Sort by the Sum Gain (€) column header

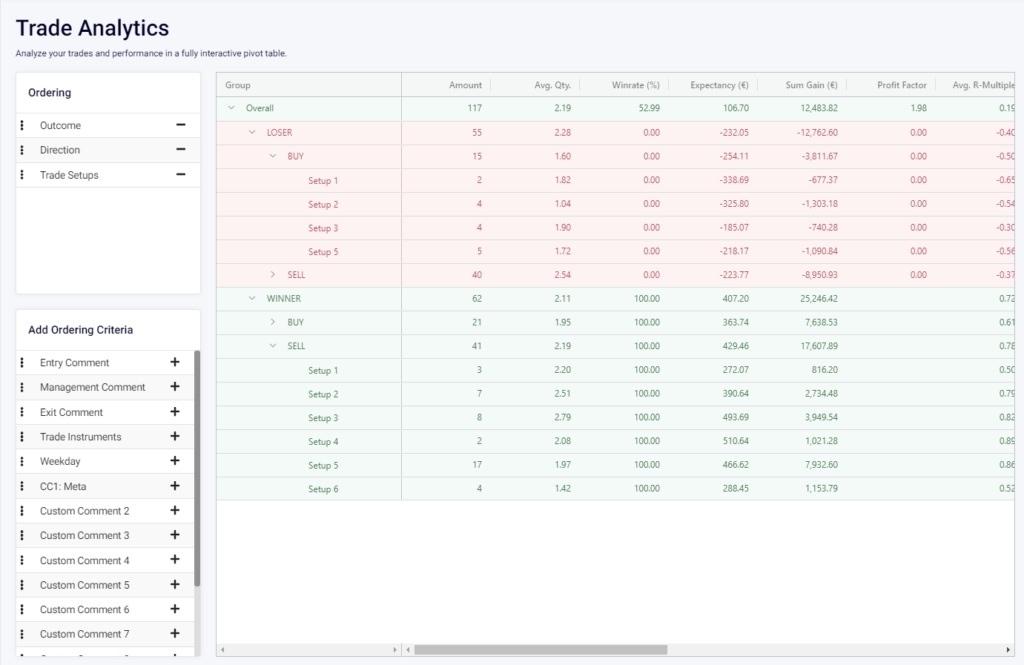coord(811,85)
